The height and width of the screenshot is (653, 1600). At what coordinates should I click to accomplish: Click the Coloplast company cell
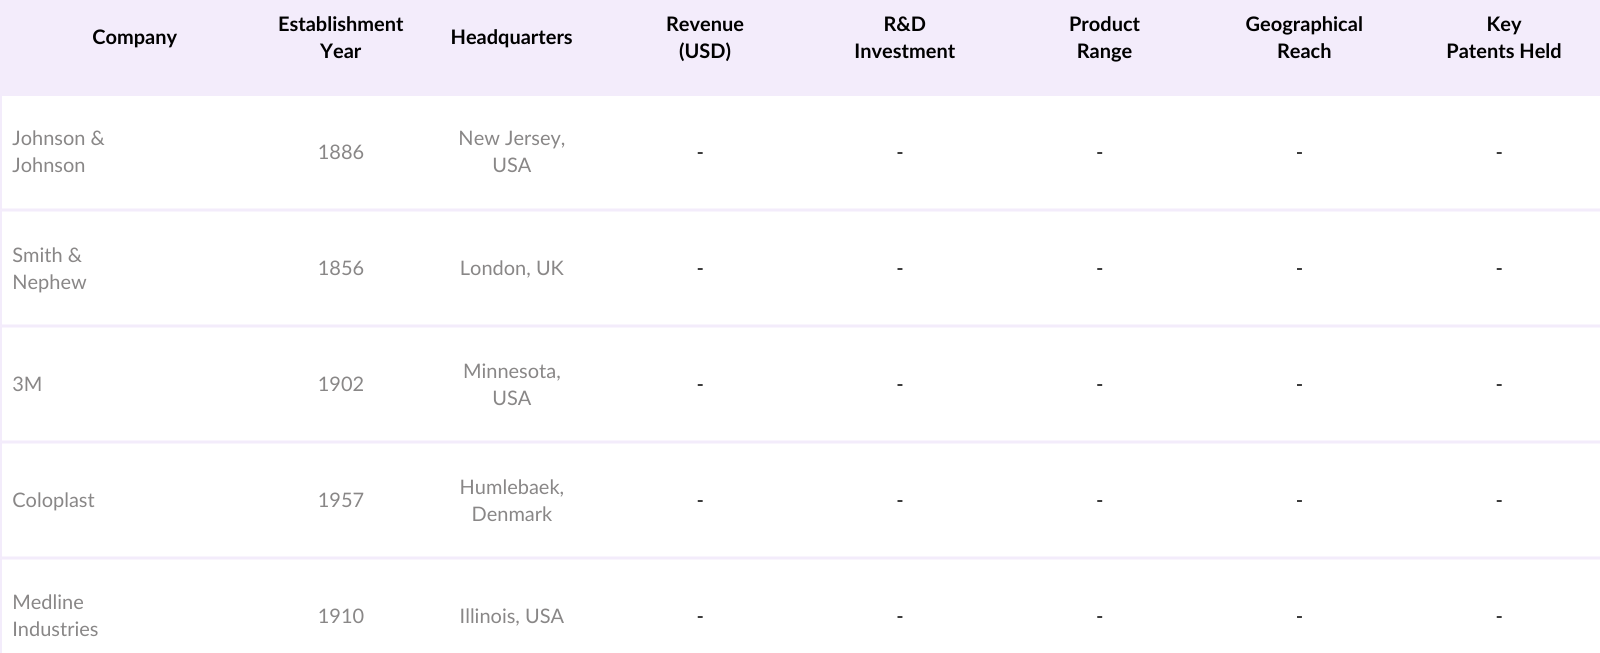point(53,500)
